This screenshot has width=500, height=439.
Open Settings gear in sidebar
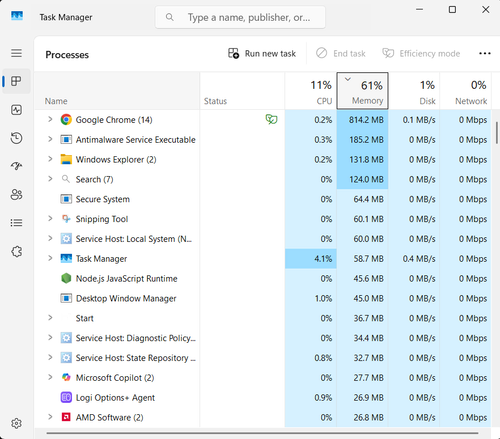click(x=16, y=423)
